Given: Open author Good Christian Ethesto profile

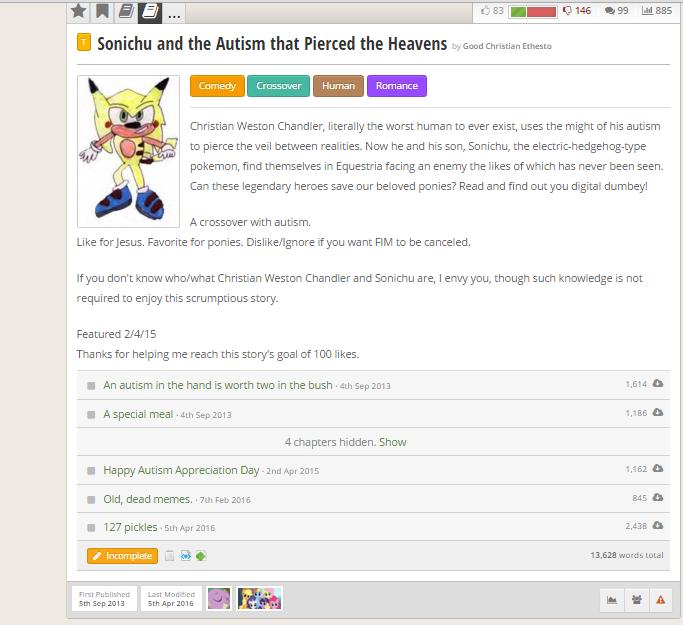Looking at the screenshot, I should click(x=507, y=46).
